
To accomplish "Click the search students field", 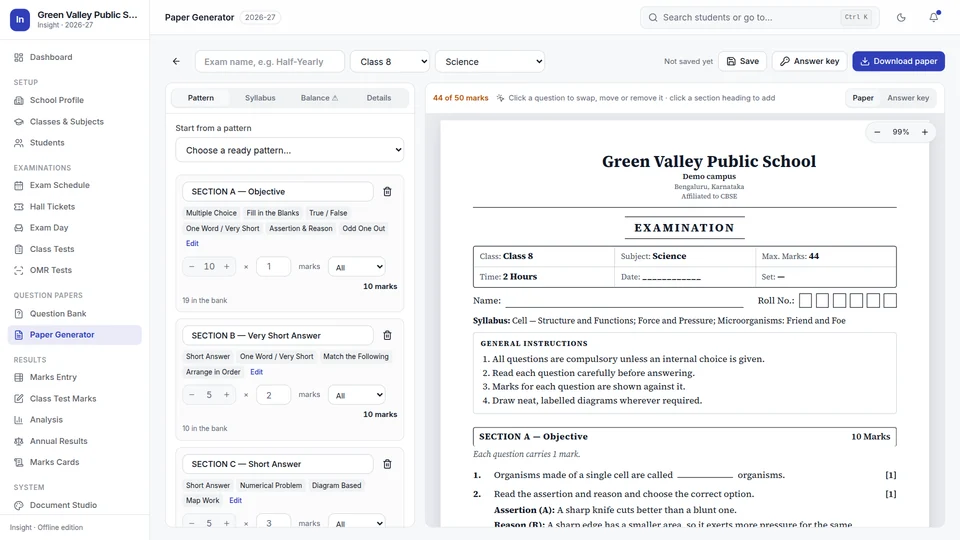I will coord(760,17).
